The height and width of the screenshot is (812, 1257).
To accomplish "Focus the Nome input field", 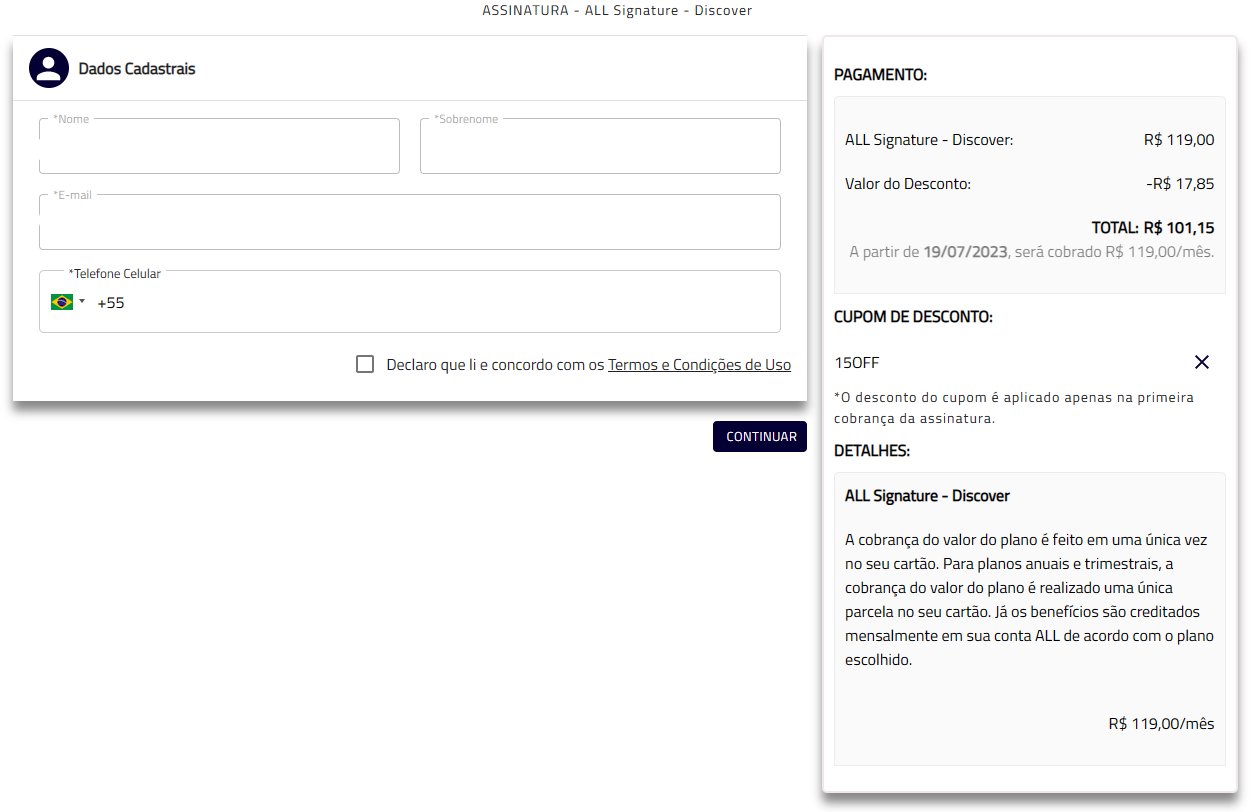I will pos(219,146).
